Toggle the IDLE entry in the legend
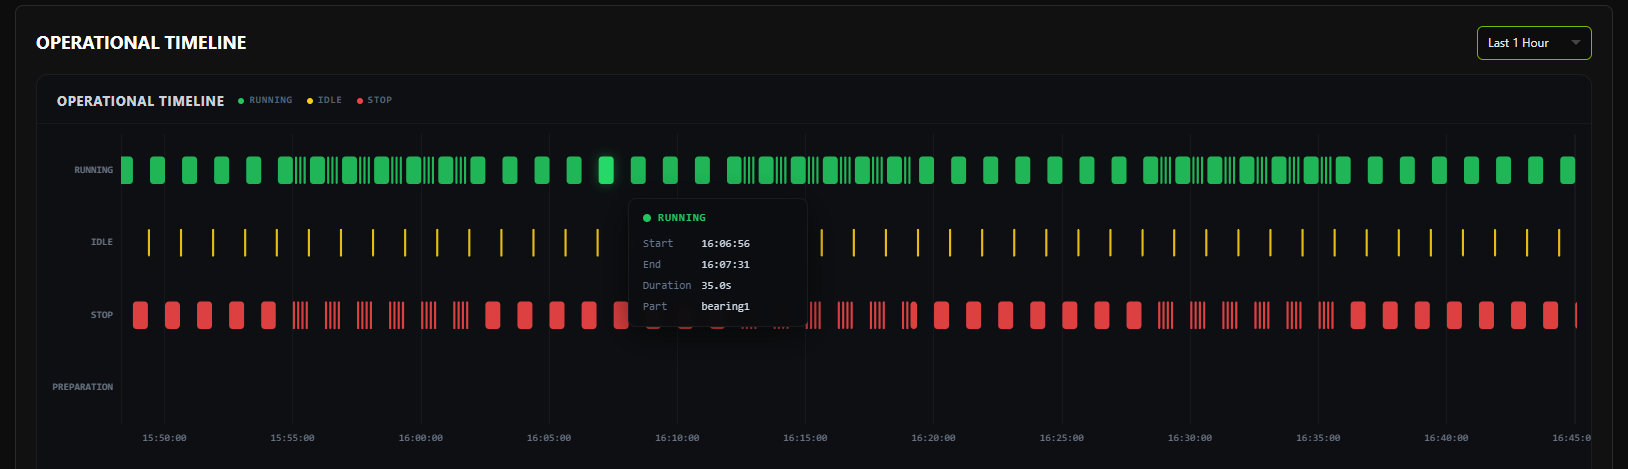 click(x=324, y=100)
